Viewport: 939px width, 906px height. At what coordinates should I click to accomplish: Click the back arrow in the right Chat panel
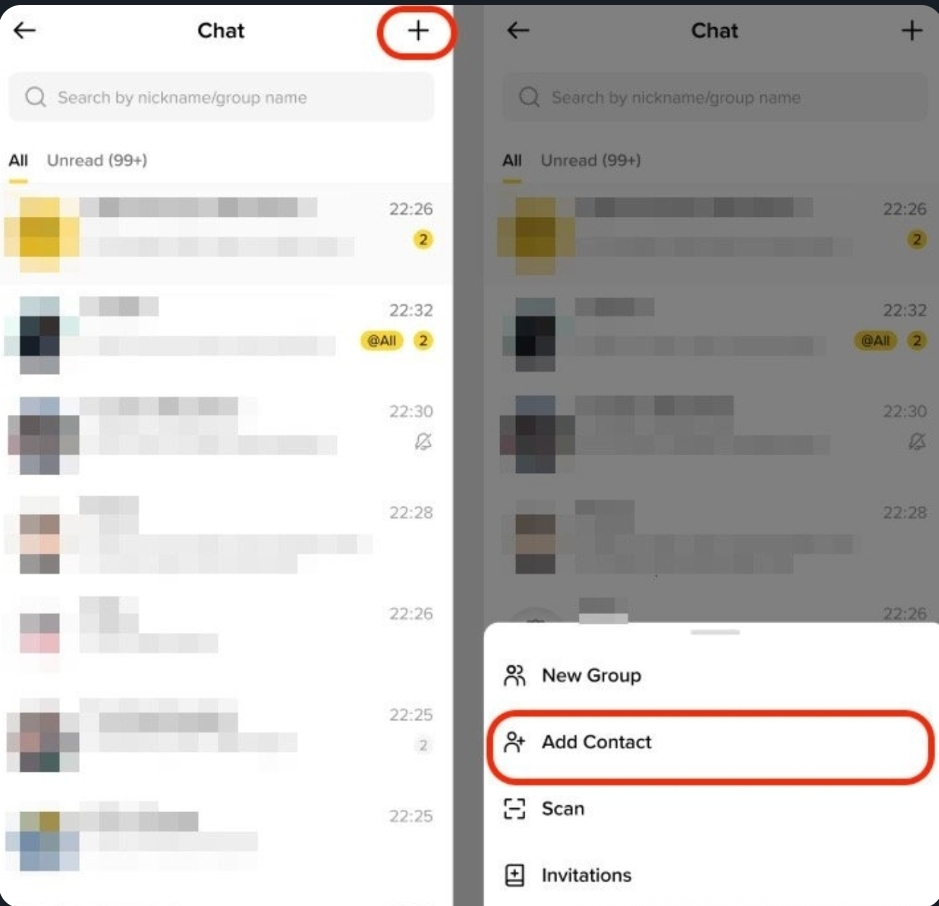click(518, 30)
